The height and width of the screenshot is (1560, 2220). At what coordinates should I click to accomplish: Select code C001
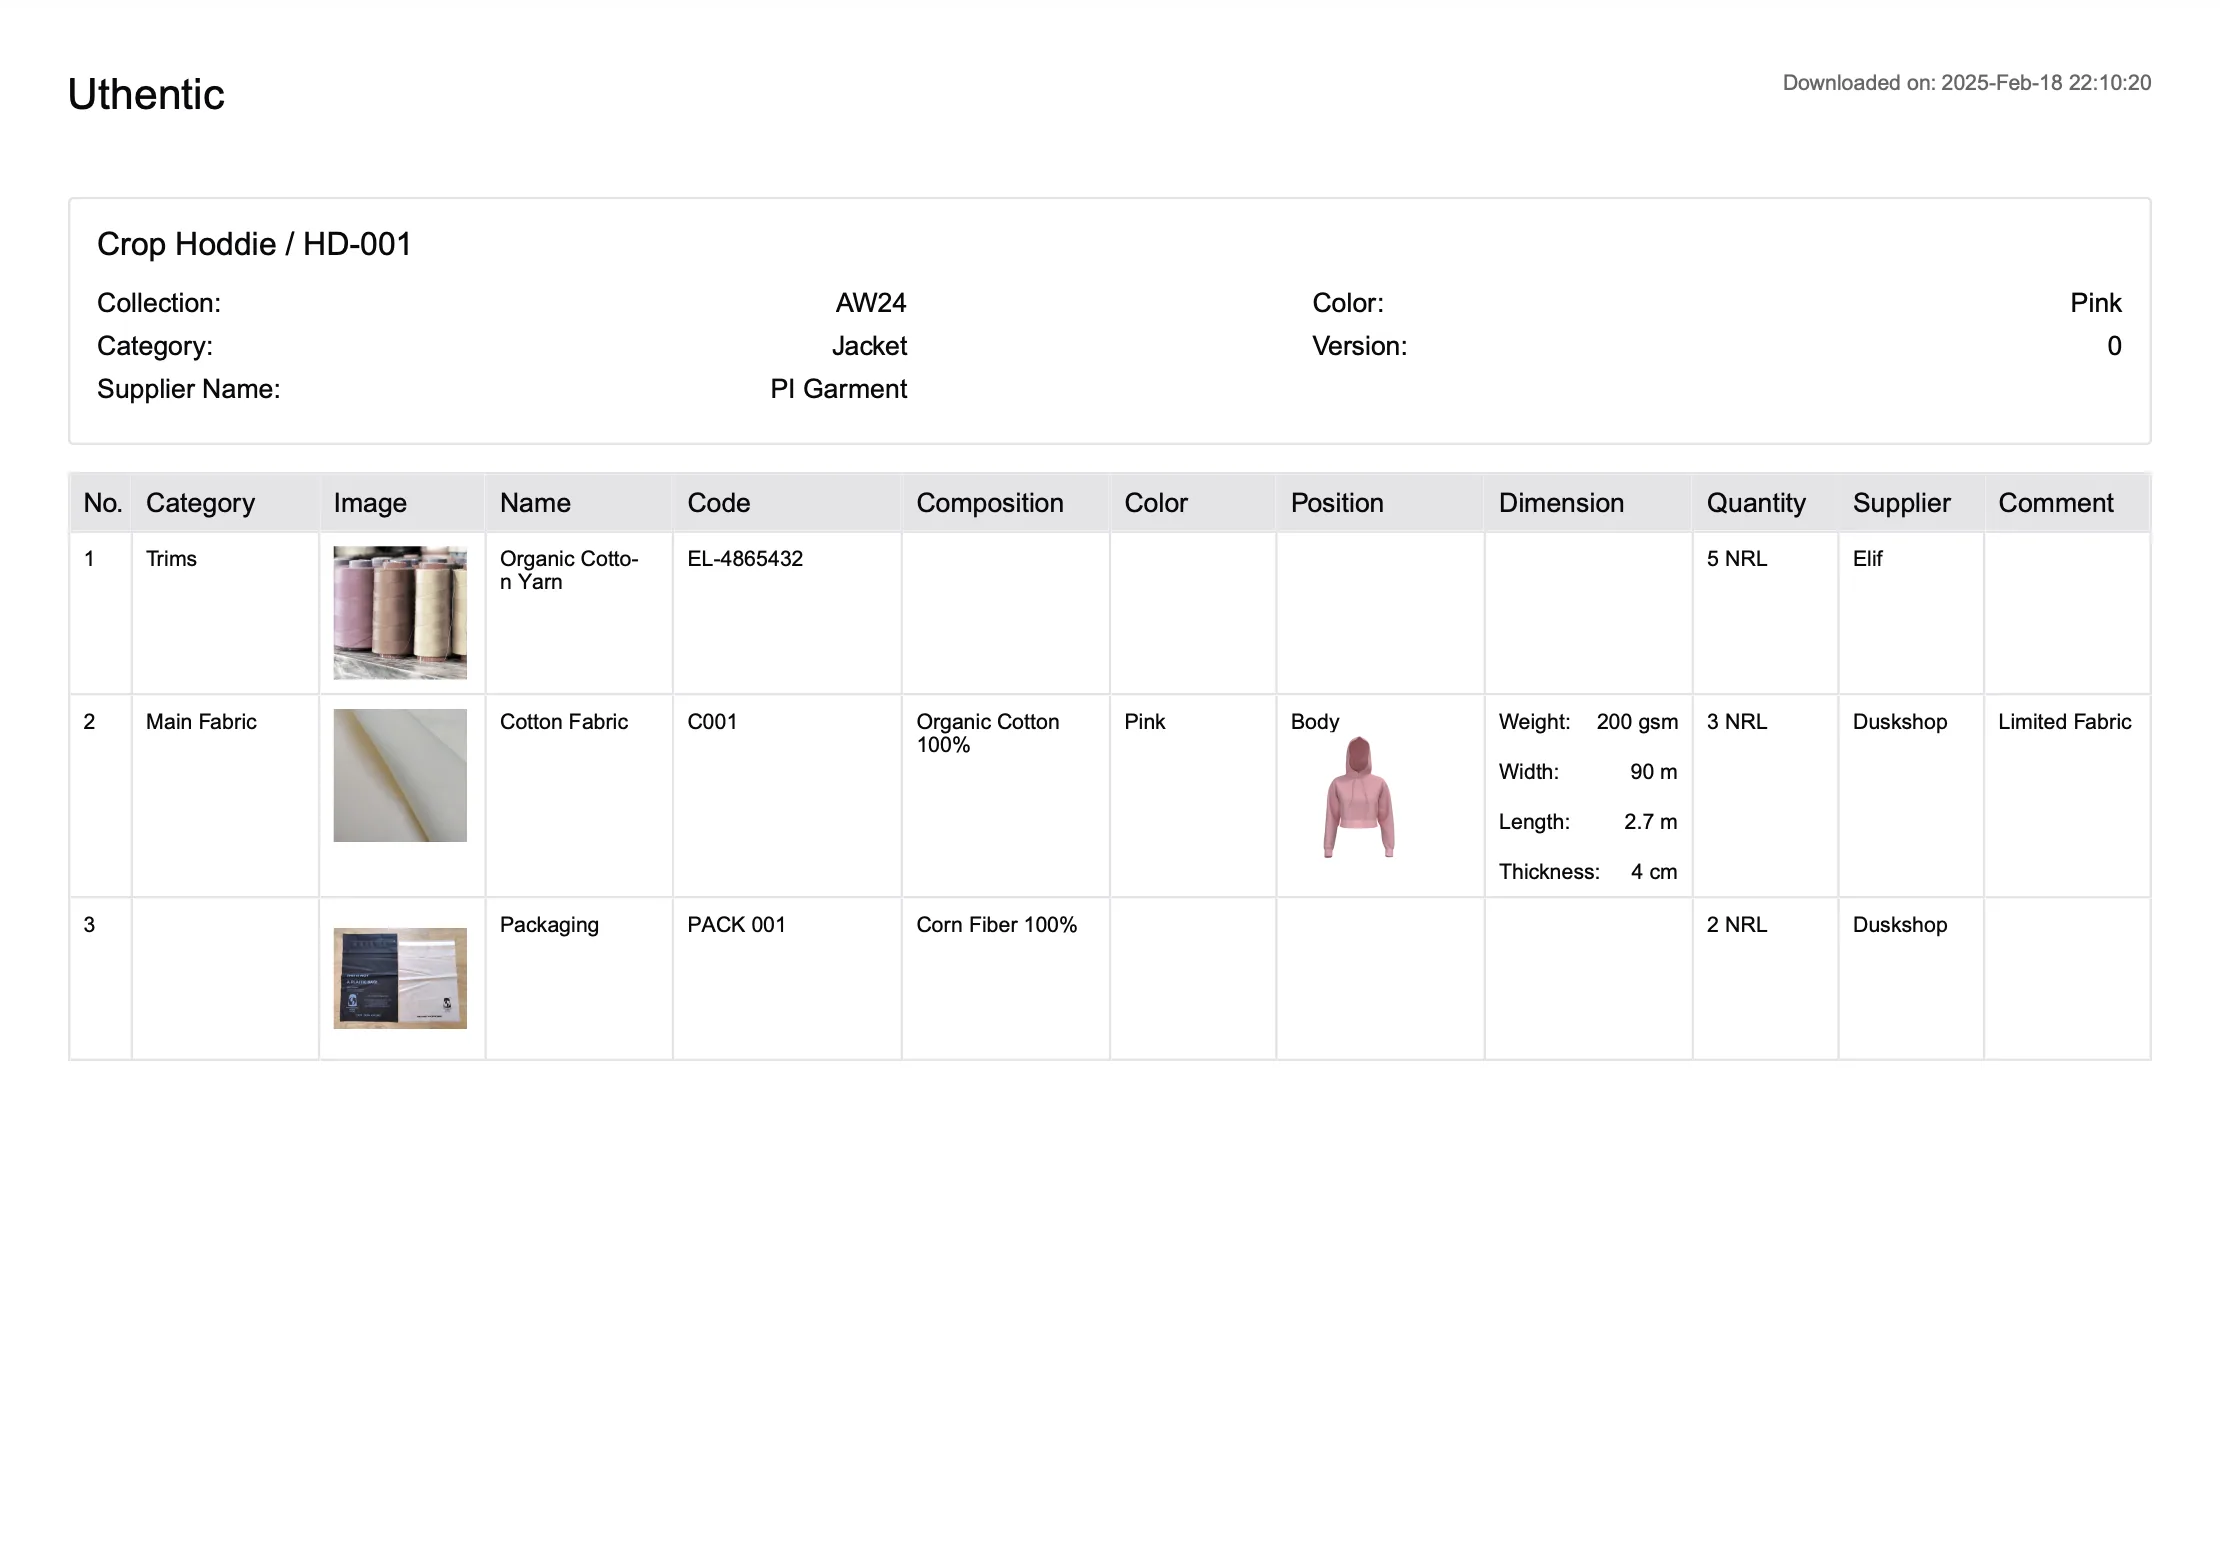(x=712, y=722)
